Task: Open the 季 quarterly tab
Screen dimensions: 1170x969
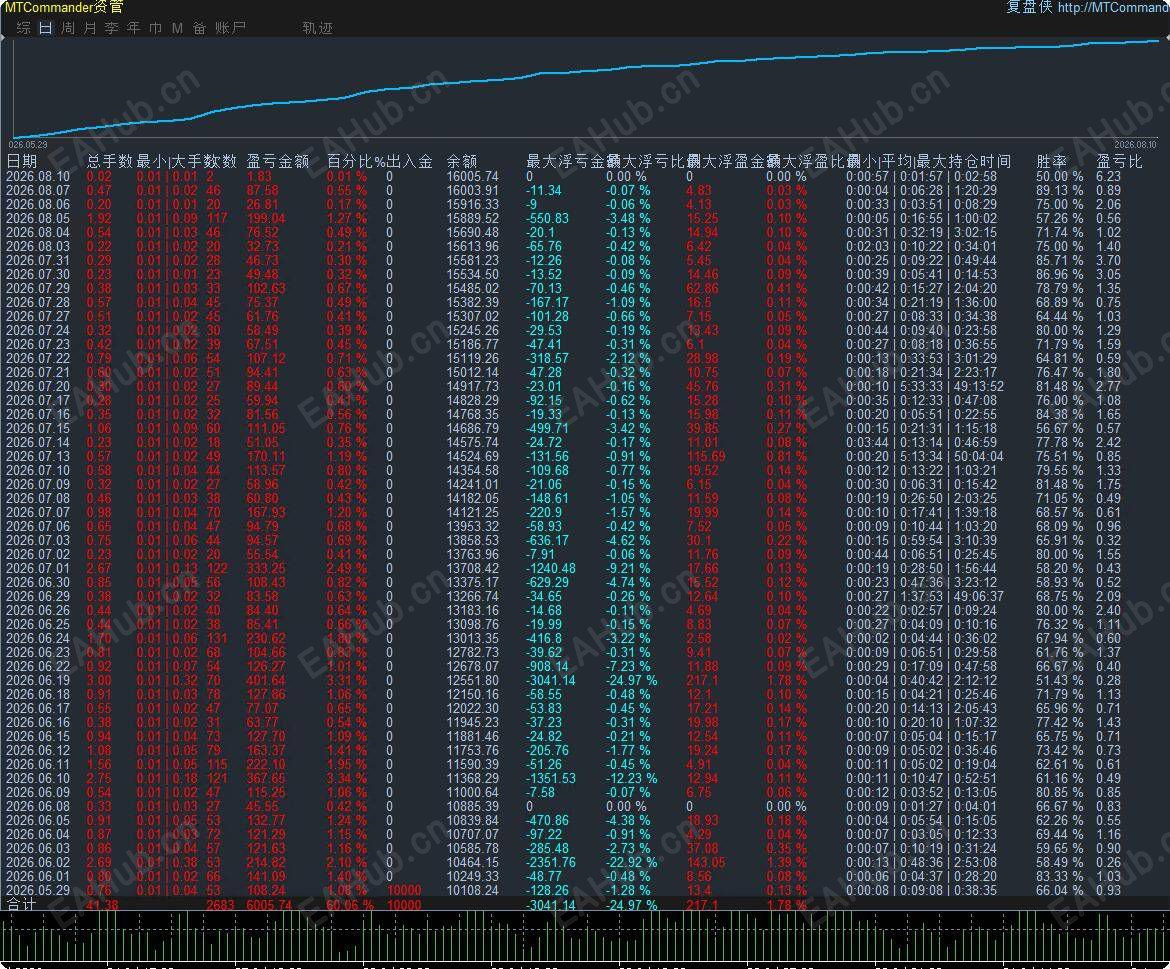Action: (112, 28)
